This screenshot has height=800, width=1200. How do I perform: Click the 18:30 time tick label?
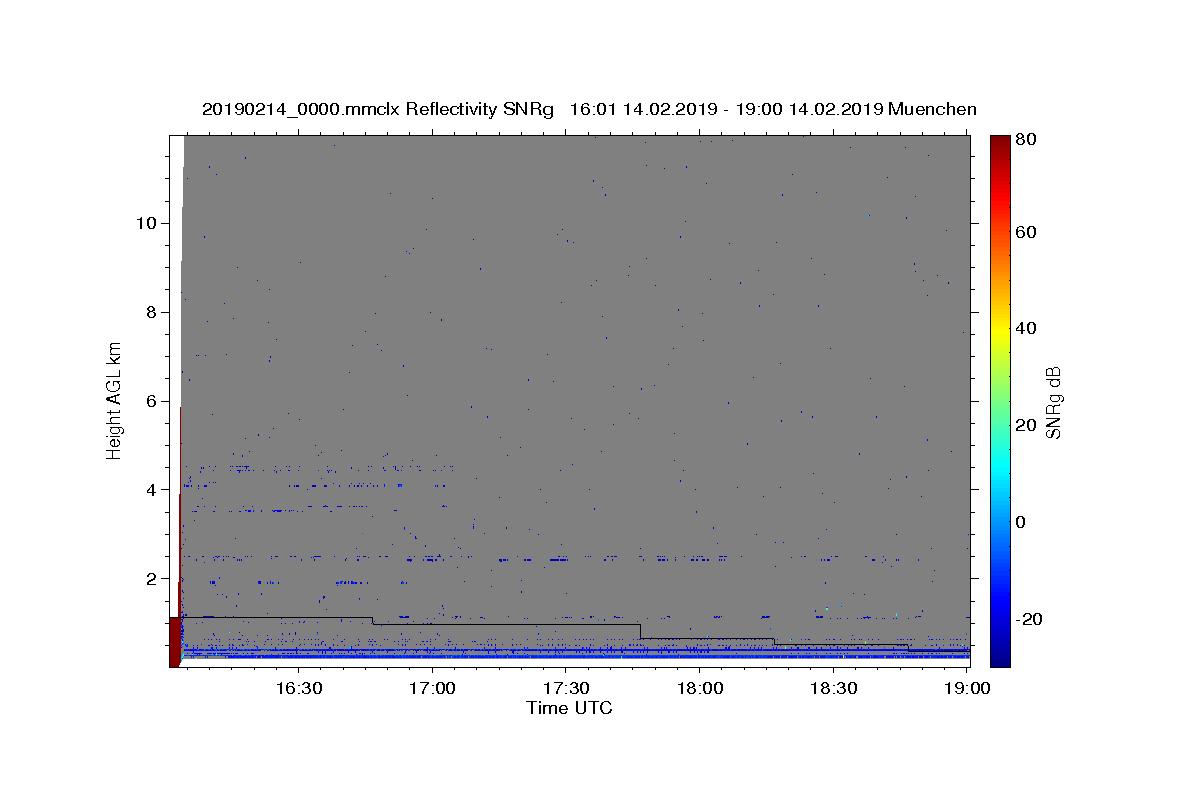coord(834,688)
